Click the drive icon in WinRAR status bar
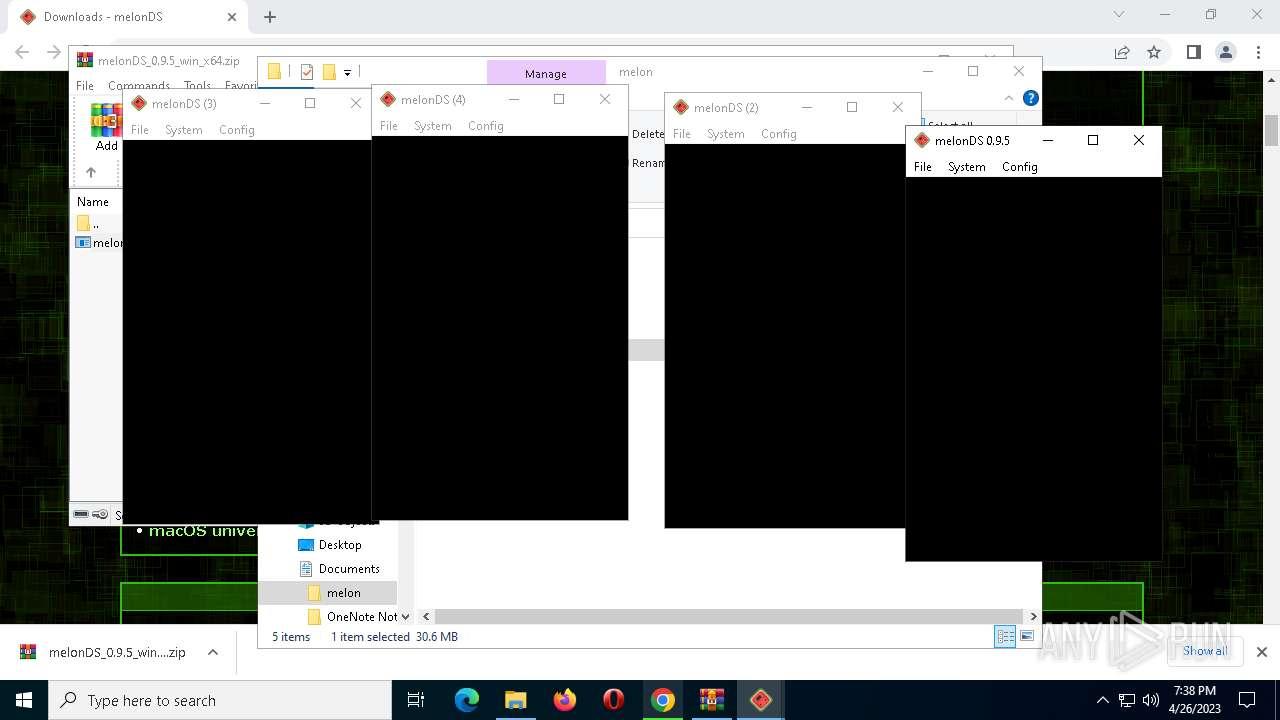This screenshot has width=1280, height=720. click(x=82, y=515)
